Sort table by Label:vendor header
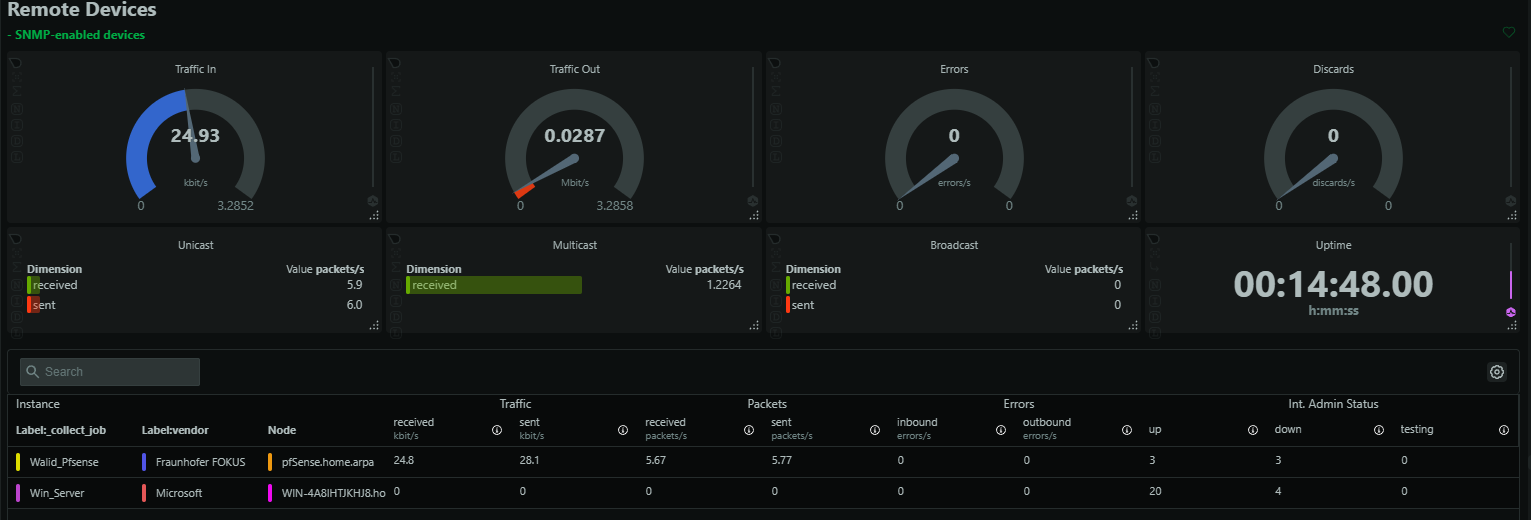 (175, 430)
